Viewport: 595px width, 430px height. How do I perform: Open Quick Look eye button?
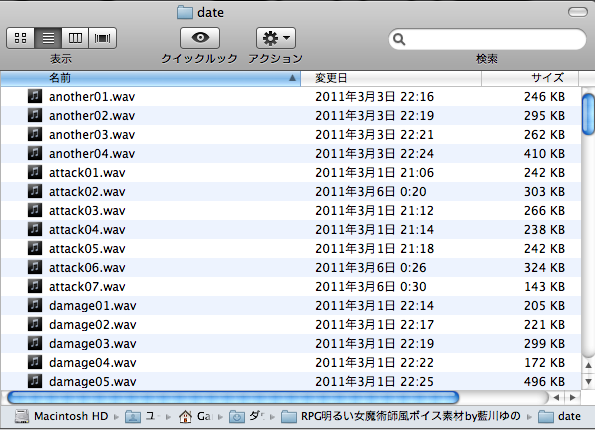200,38
